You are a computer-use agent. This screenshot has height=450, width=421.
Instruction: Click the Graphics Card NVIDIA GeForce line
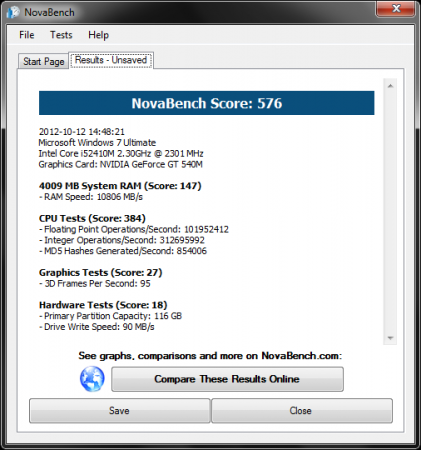pyautogui.click(x=121, y=164)
